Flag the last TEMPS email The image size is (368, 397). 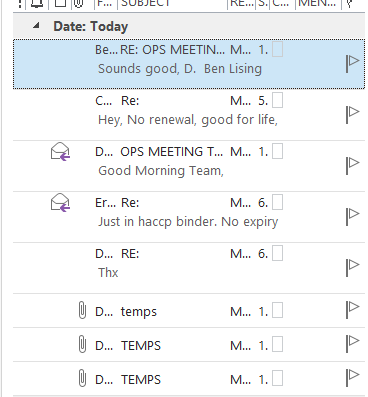click(x=352, y=378)
